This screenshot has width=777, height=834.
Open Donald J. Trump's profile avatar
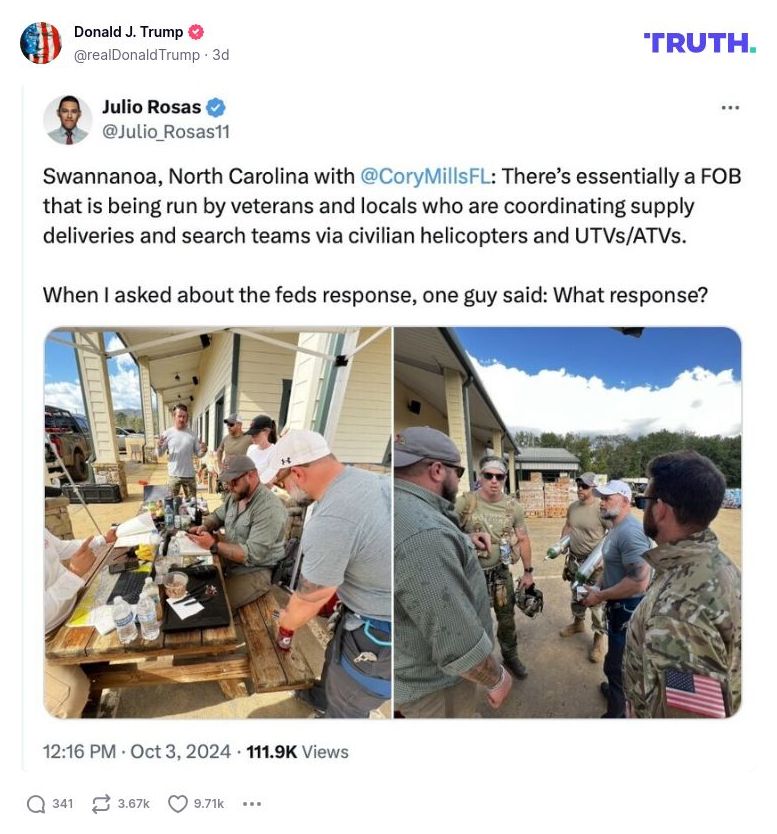point(41,43)
